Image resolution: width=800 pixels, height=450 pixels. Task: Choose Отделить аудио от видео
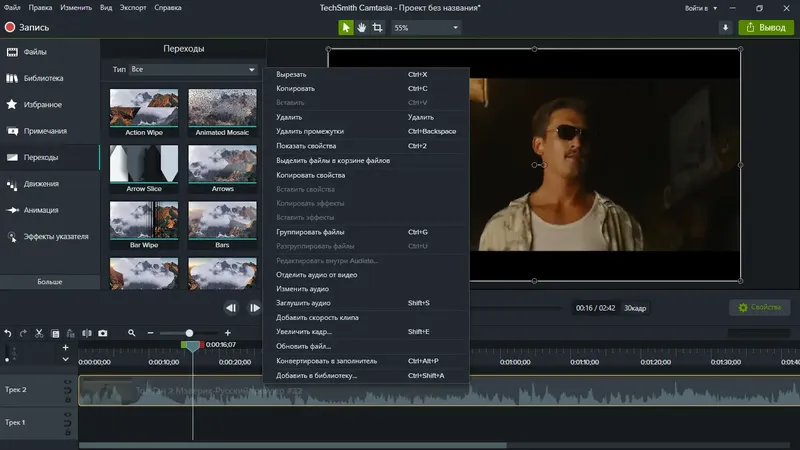(316, 274)
